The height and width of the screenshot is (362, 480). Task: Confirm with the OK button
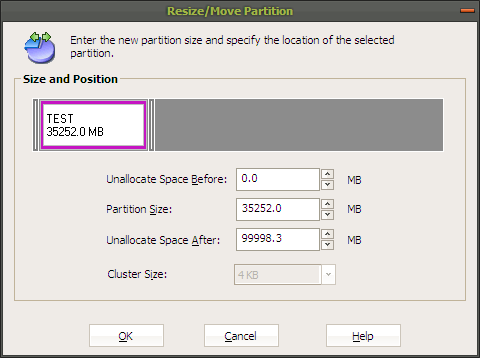pos(126,336)
